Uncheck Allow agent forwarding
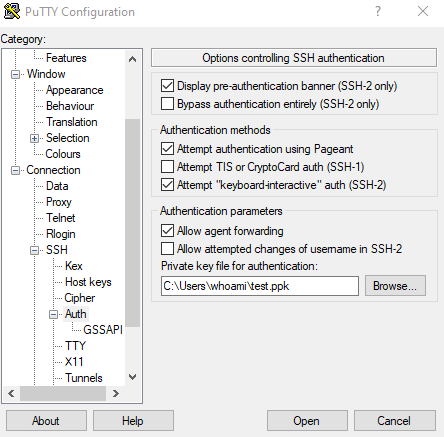This screenshot has height=437, width=444. 167,231
